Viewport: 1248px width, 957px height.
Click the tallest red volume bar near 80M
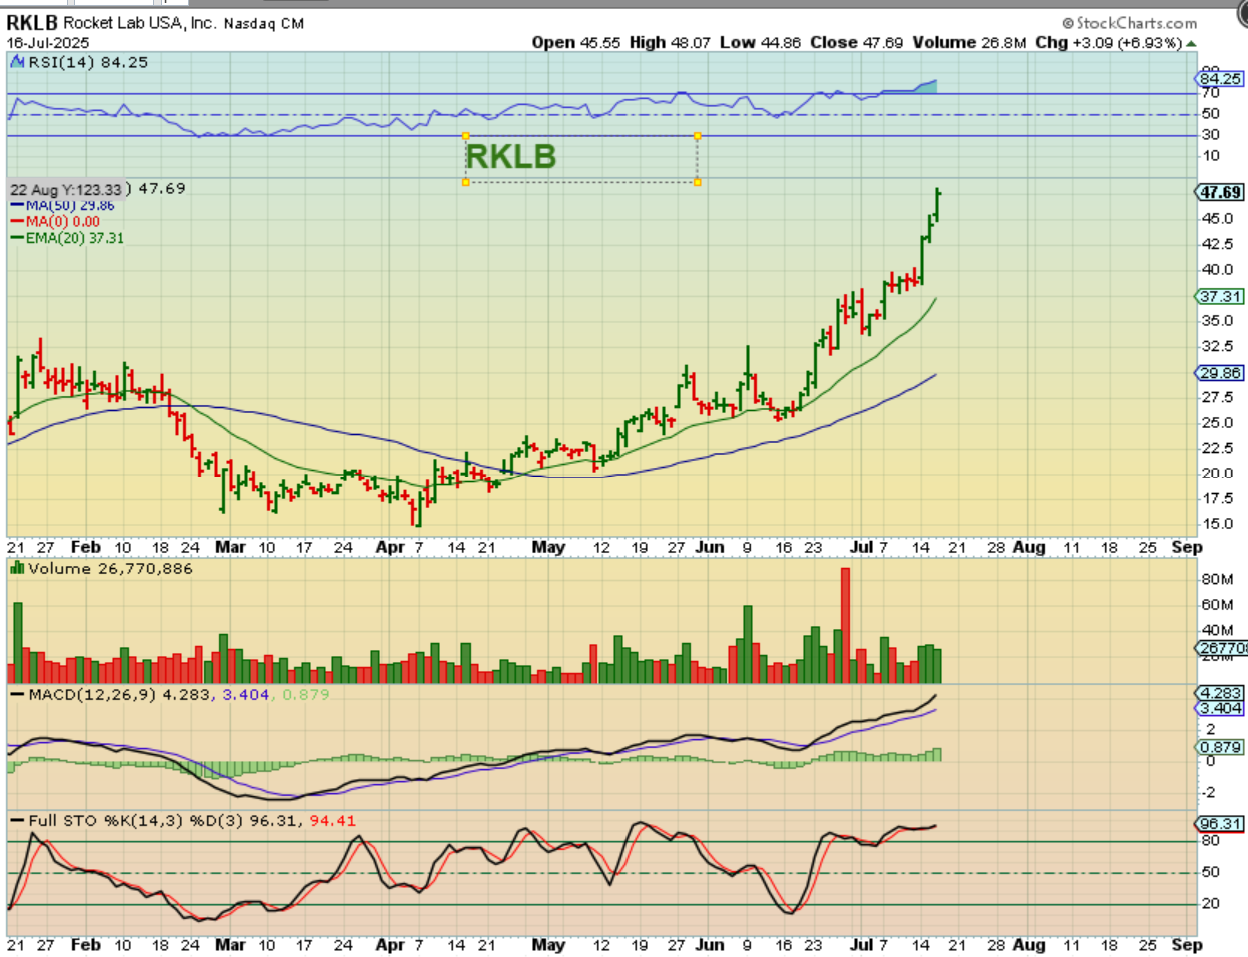[x=845, y=625]
